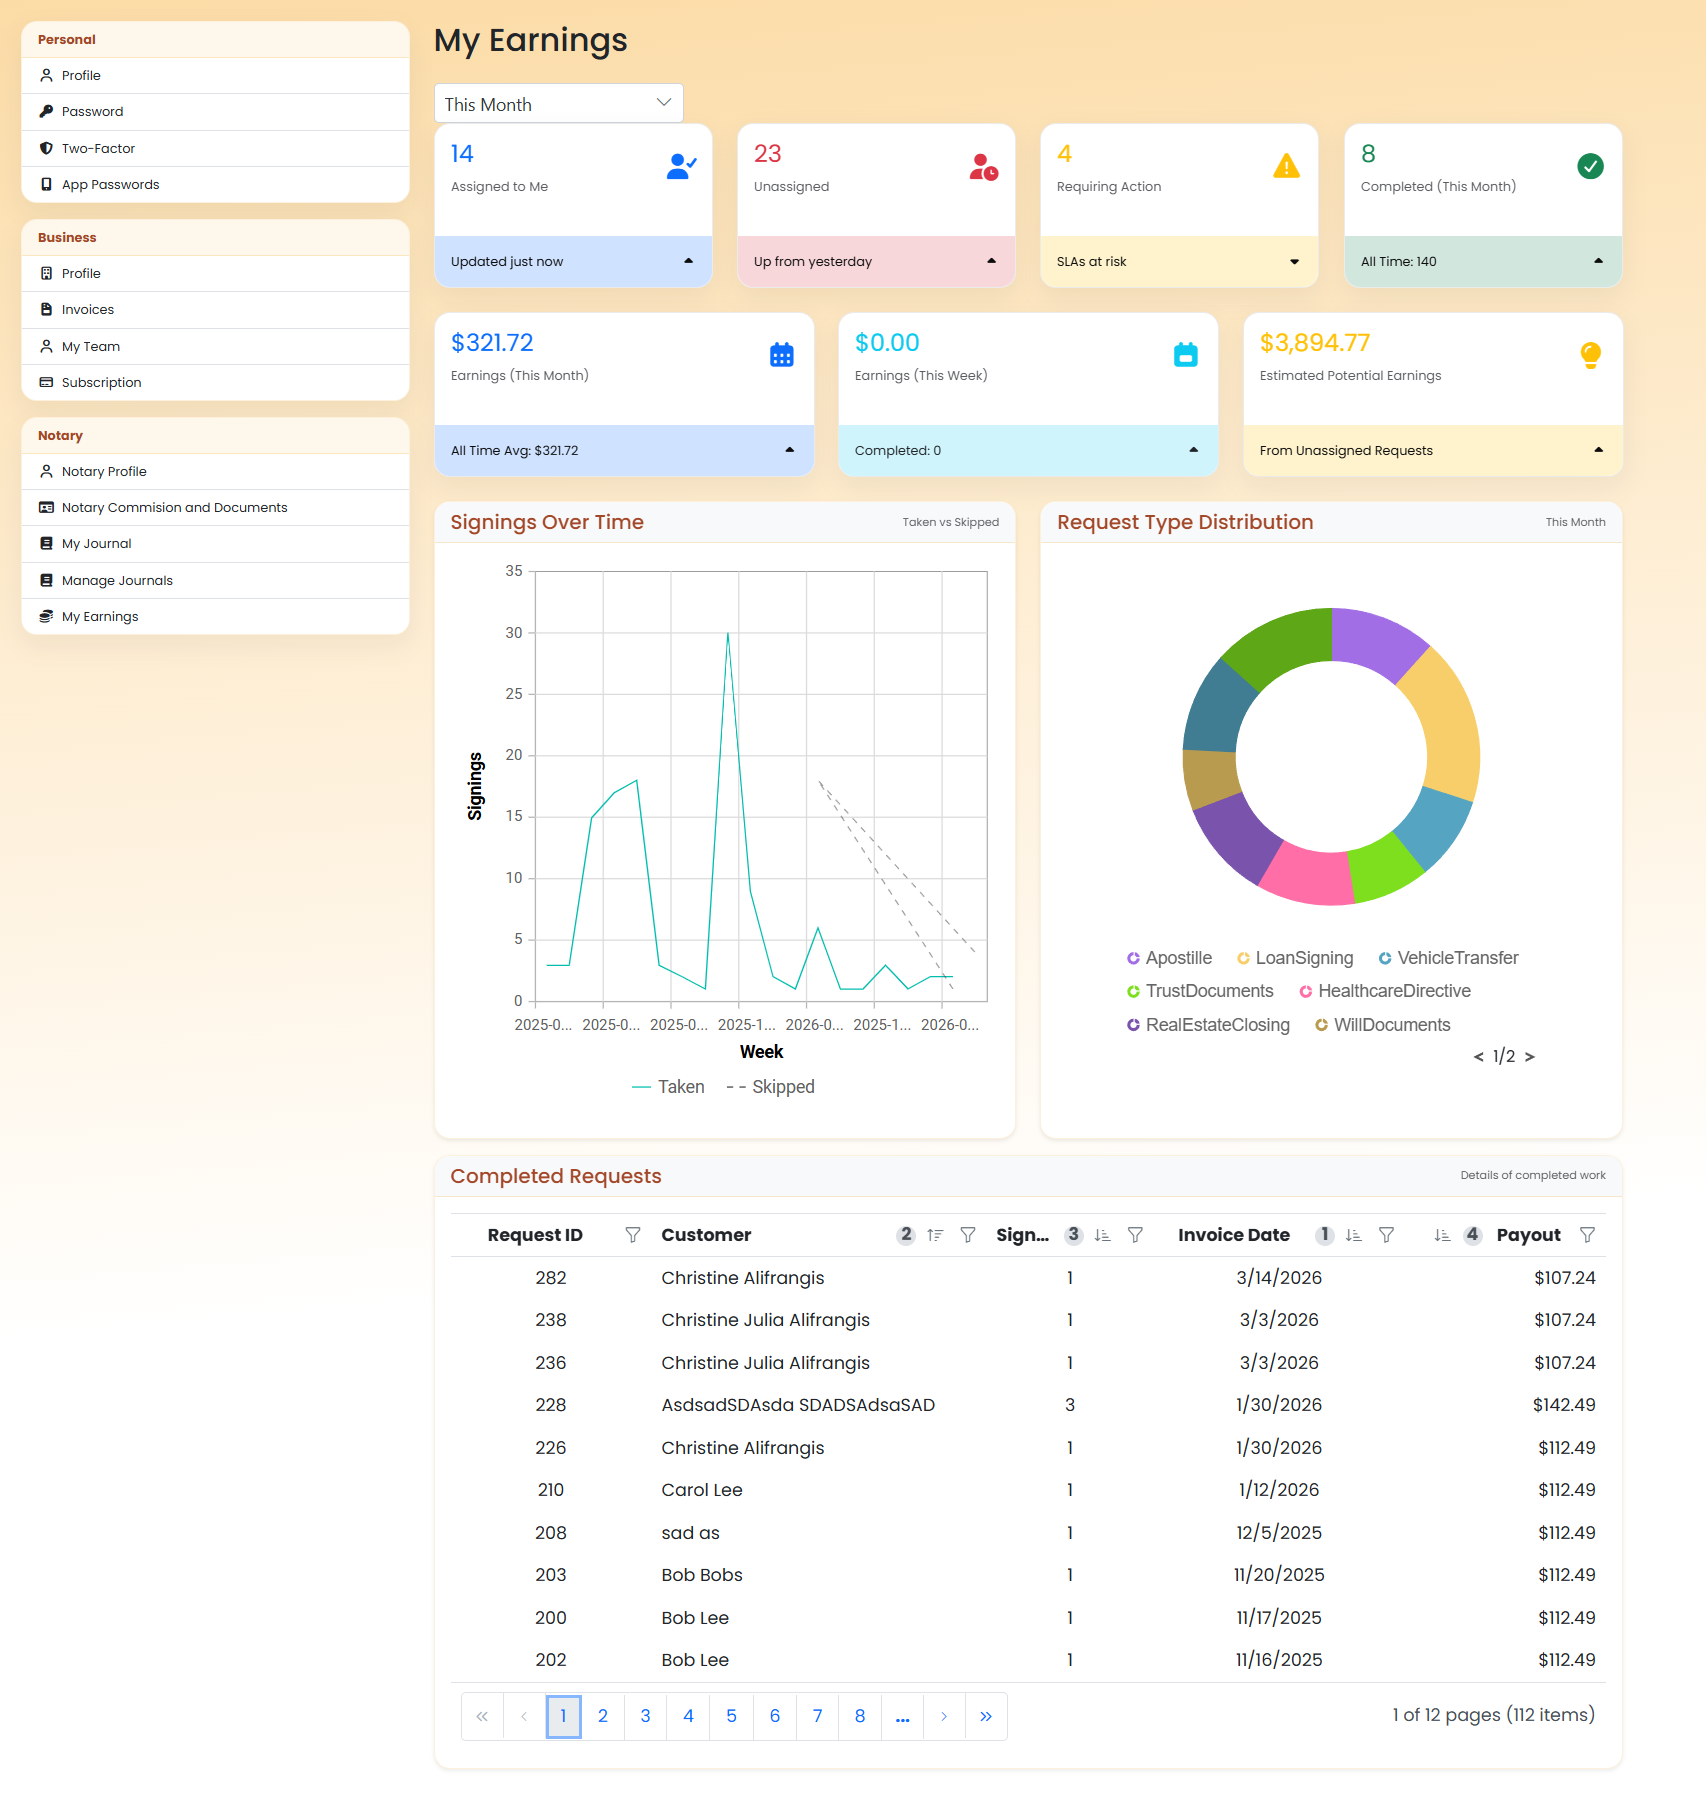Go to page 5 of requests
The image size is (1706, 1814).
pyautogui.click(x=732, y=1717)
